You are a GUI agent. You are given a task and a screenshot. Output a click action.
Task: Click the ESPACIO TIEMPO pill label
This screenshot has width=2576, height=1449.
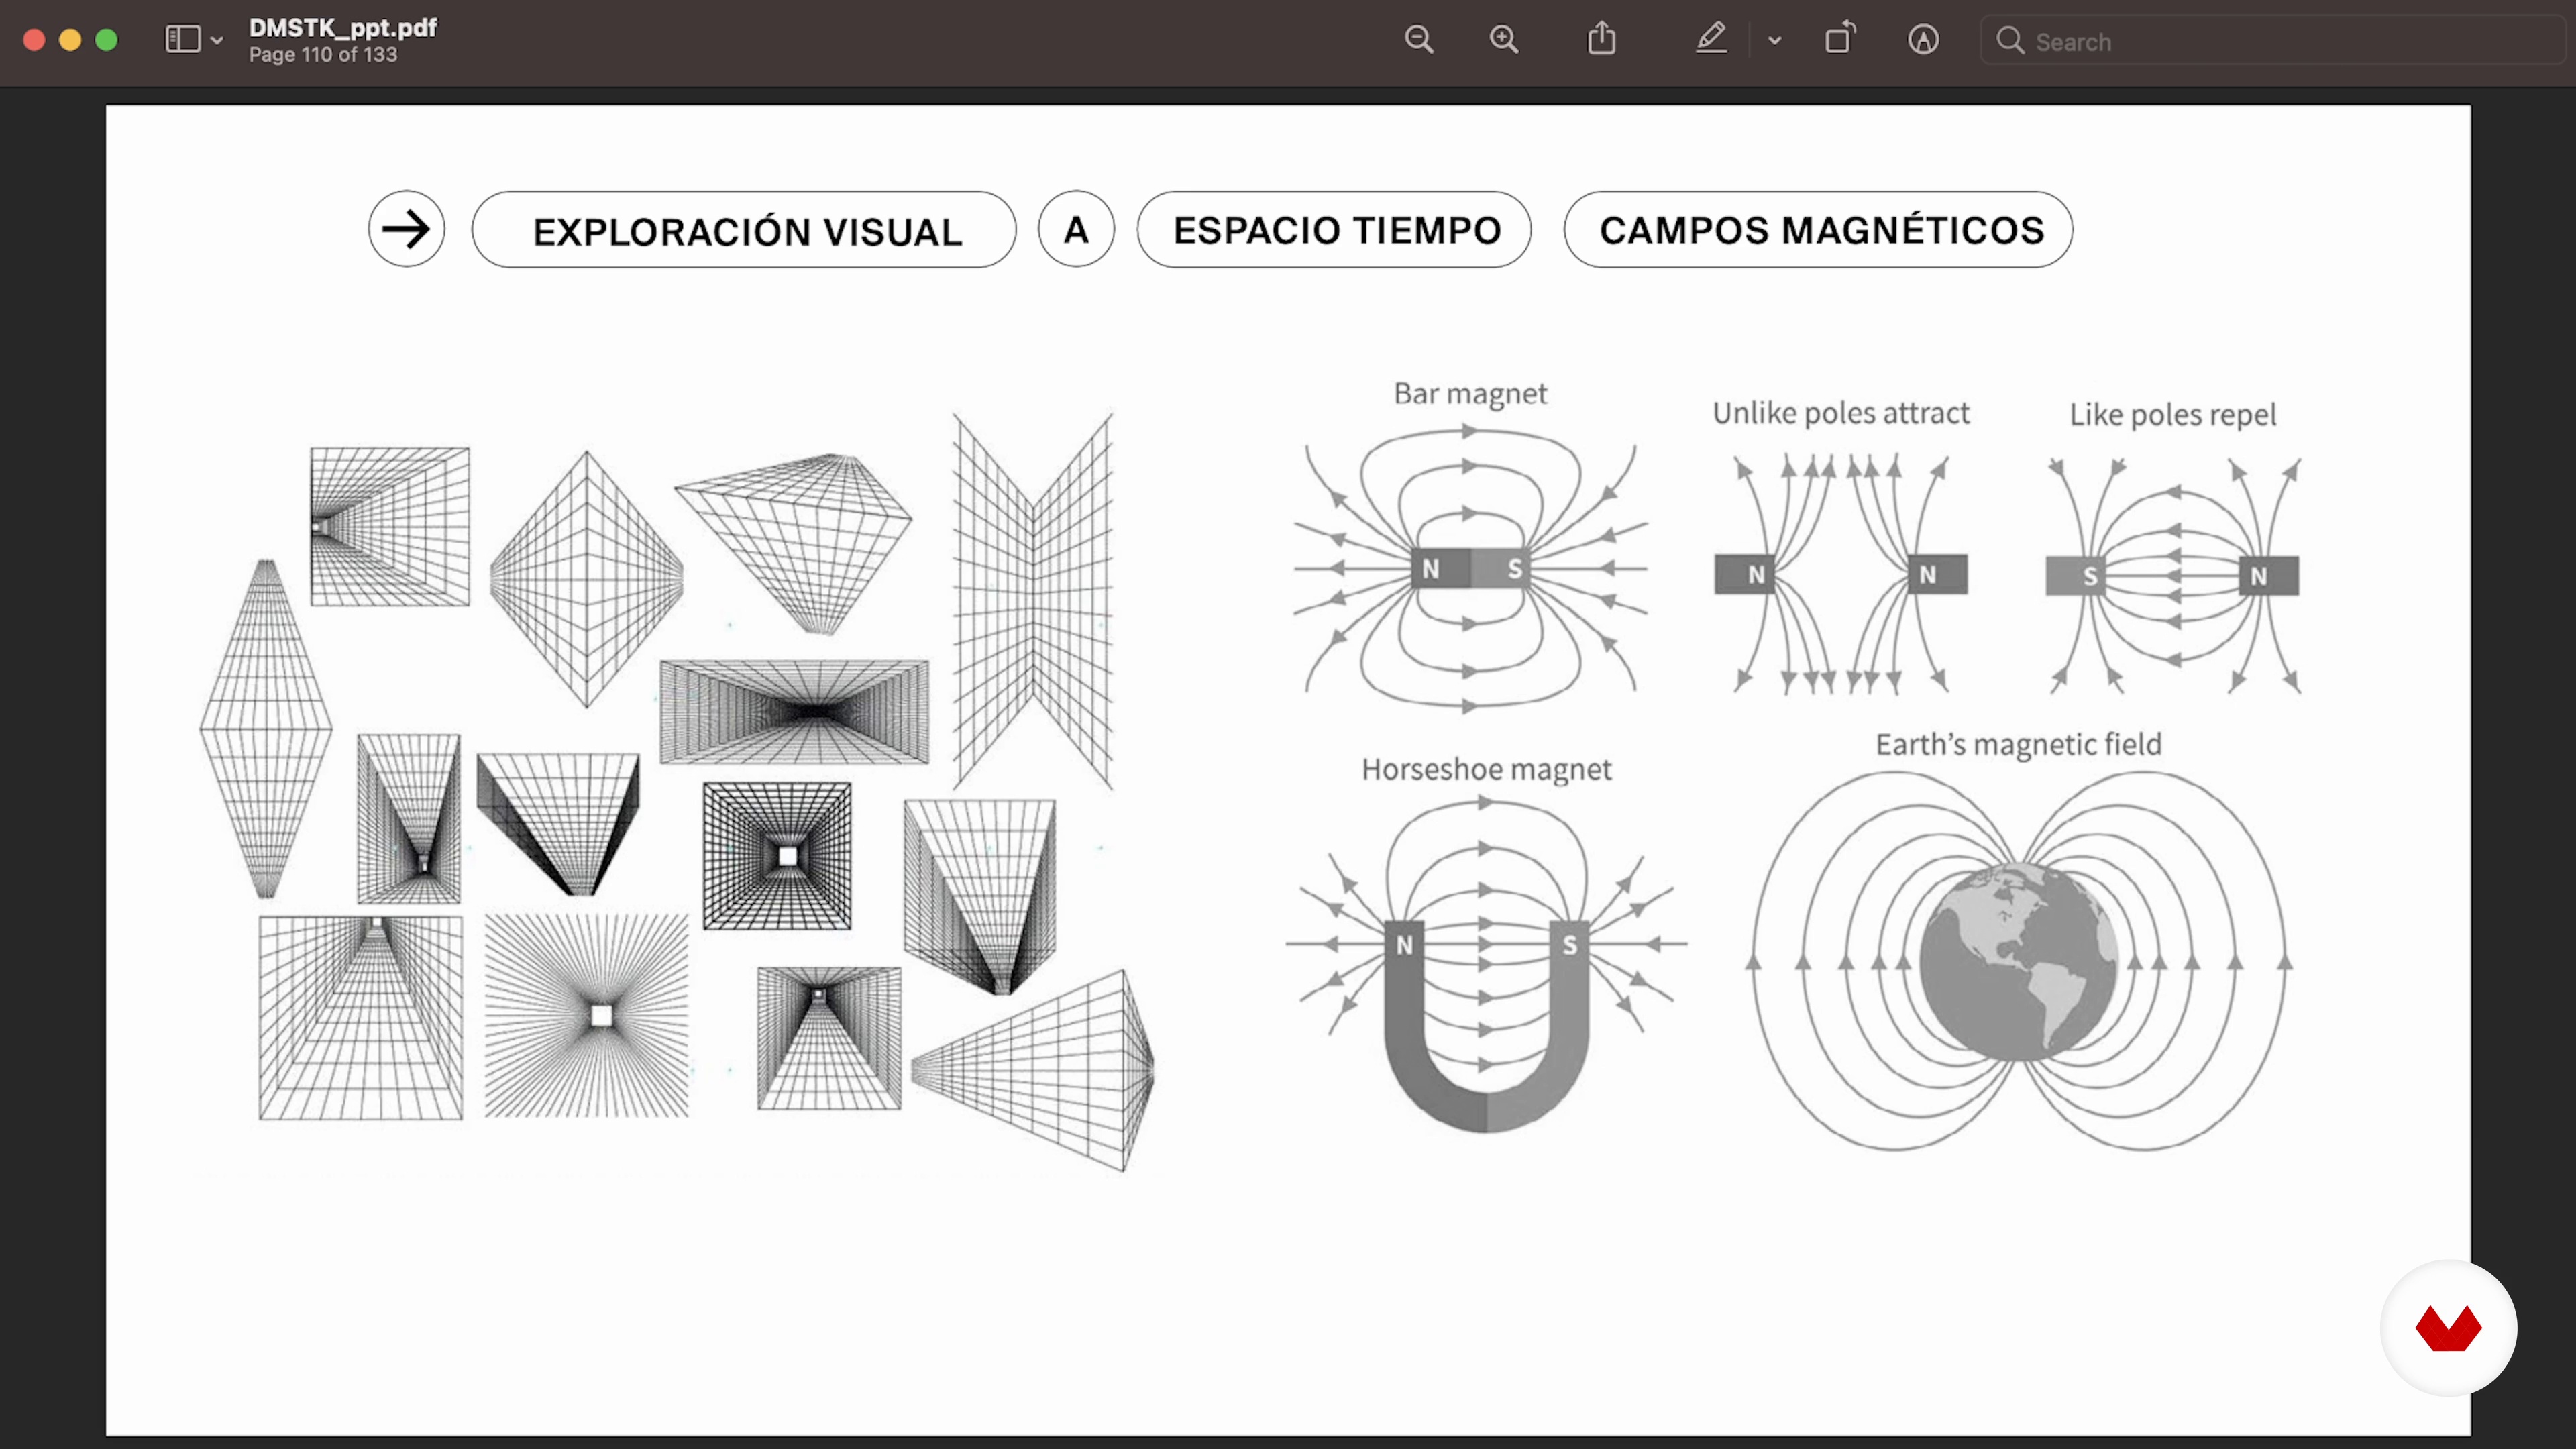click(1334, 230)
